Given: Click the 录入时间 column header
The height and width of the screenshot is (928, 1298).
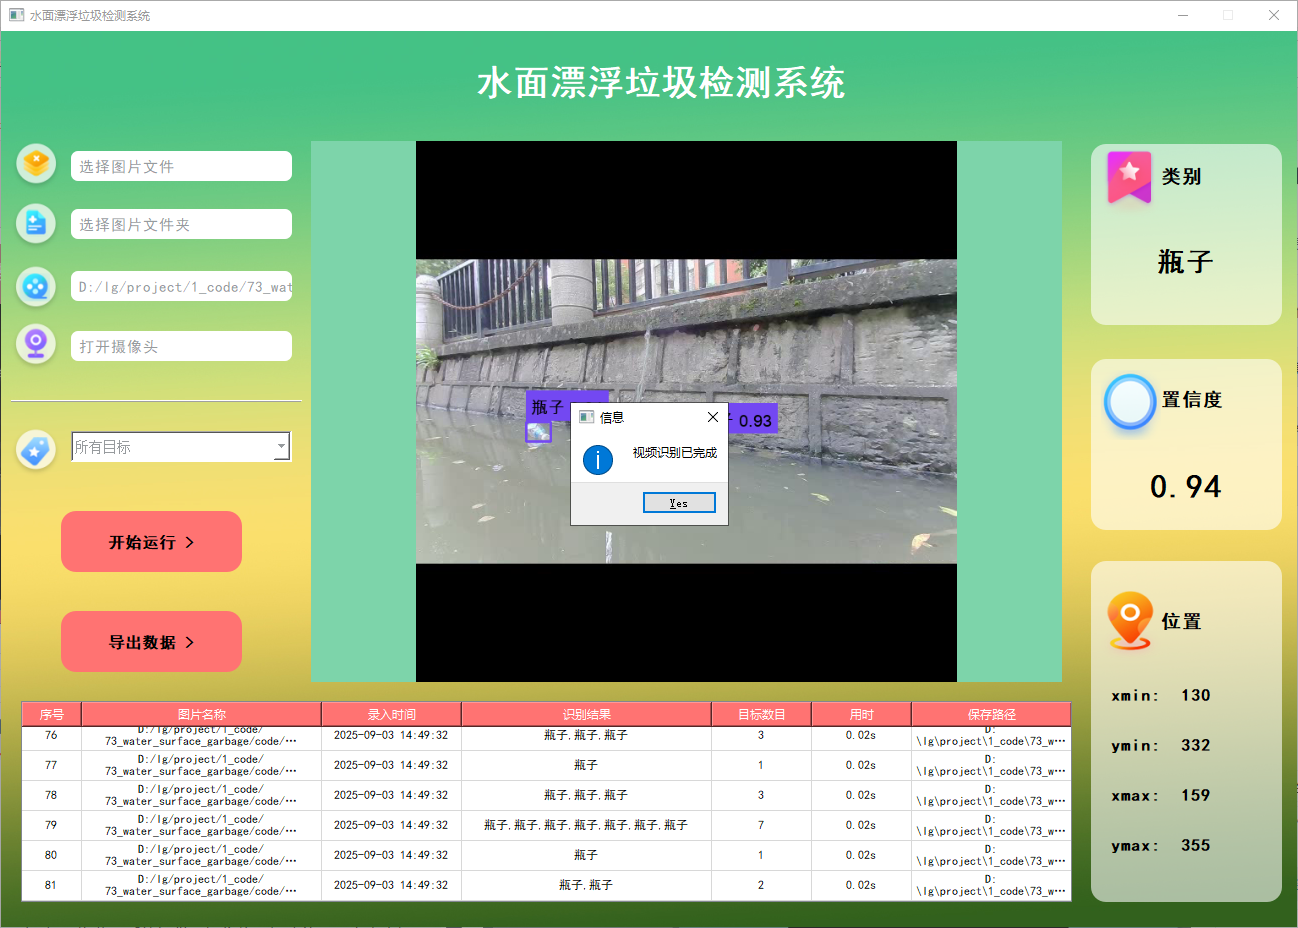Looking at the screenshot, I should pyautogui.click(x=392, y=714).
